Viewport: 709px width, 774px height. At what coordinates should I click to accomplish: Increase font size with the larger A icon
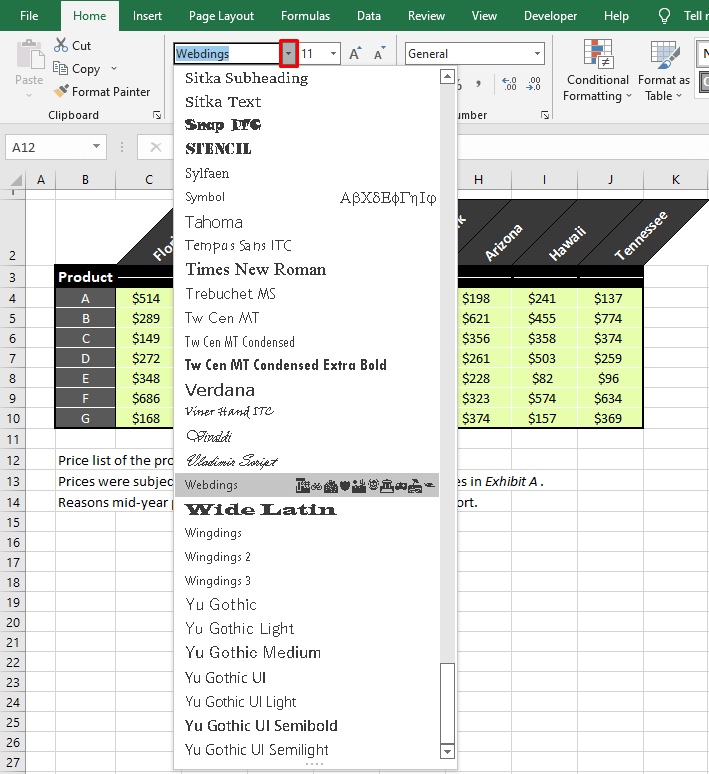coord(355,53)
